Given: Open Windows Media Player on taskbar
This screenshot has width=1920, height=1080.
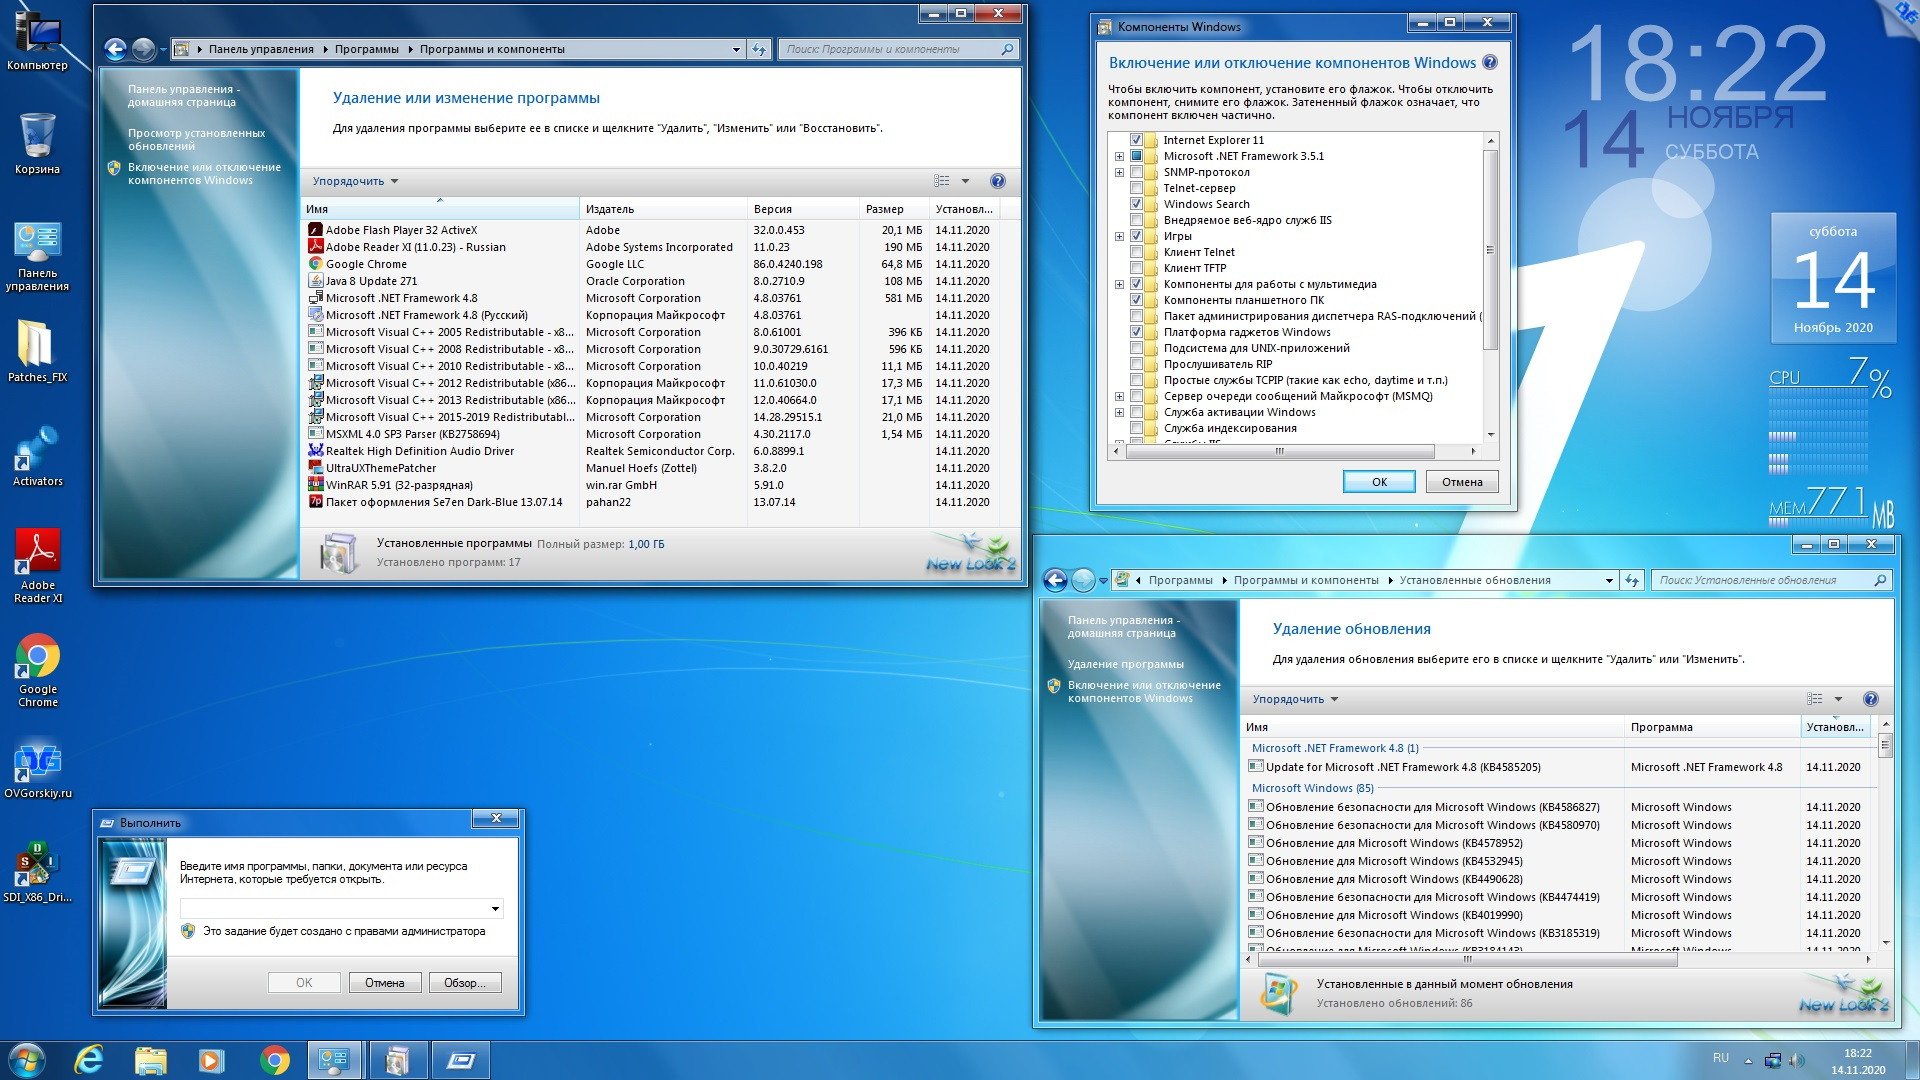Looking at the screenshot, I should pyautogui.click(x=211, y=1060).
